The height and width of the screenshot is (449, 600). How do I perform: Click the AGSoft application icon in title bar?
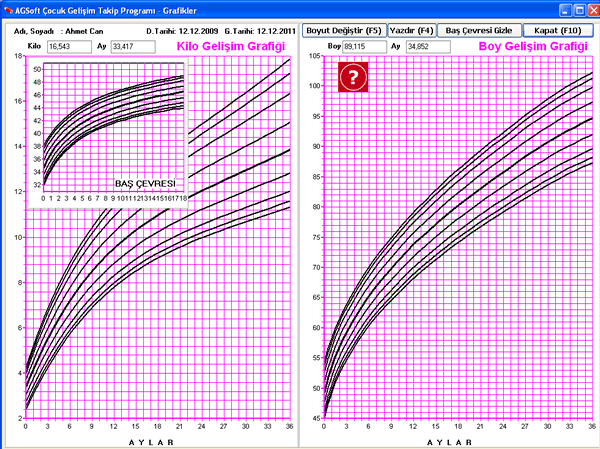point(8,9)
